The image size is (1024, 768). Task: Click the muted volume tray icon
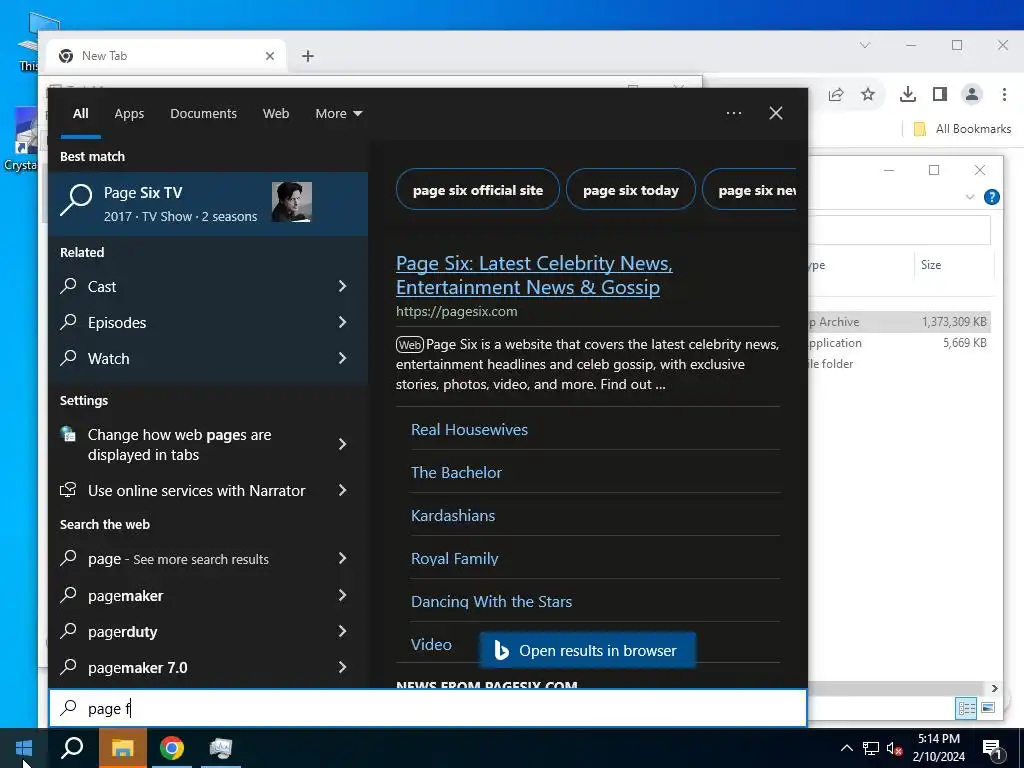pyautogui.click(x=894, y=748)
